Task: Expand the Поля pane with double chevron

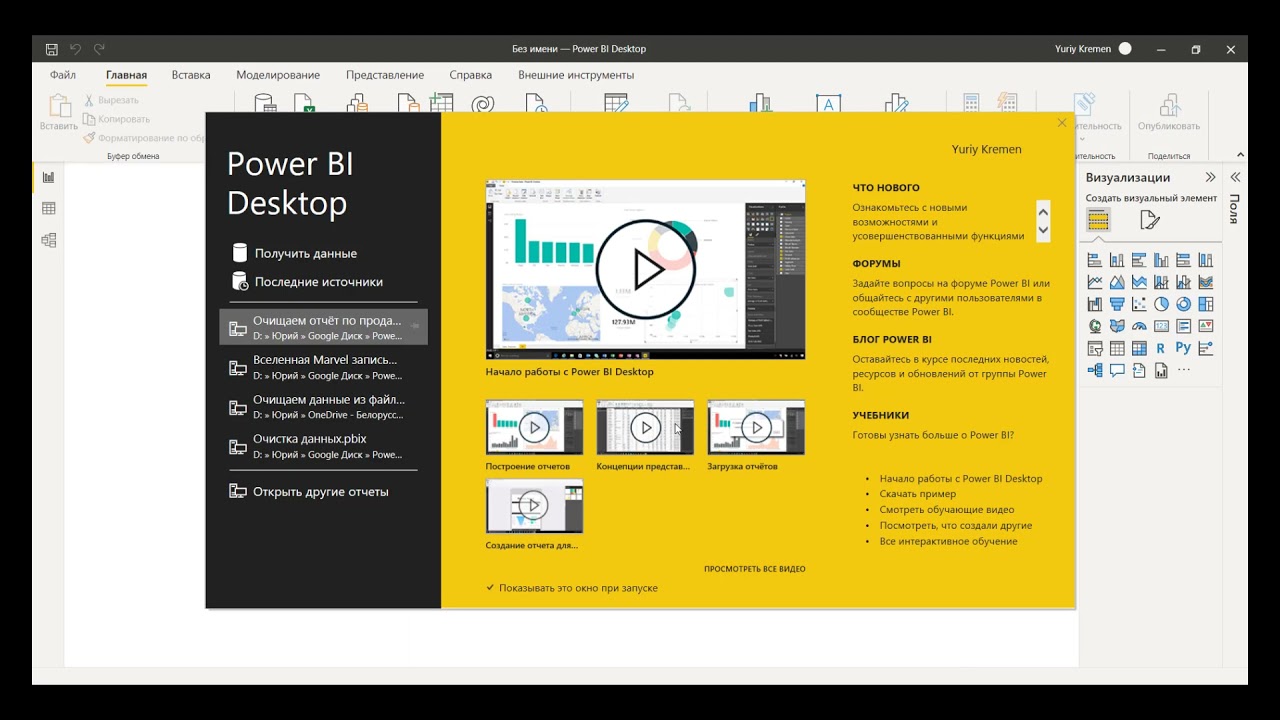Action: [1235, 177]
